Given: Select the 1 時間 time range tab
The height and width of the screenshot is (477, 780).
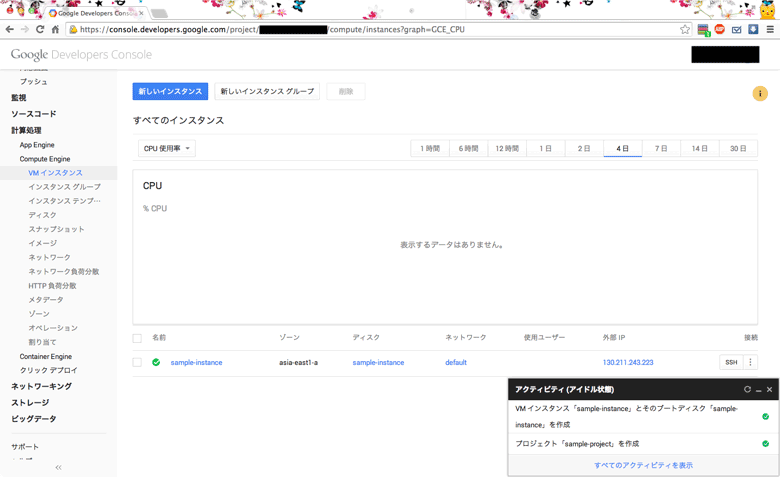Looking at the screenshot, I should click(430, 148).
